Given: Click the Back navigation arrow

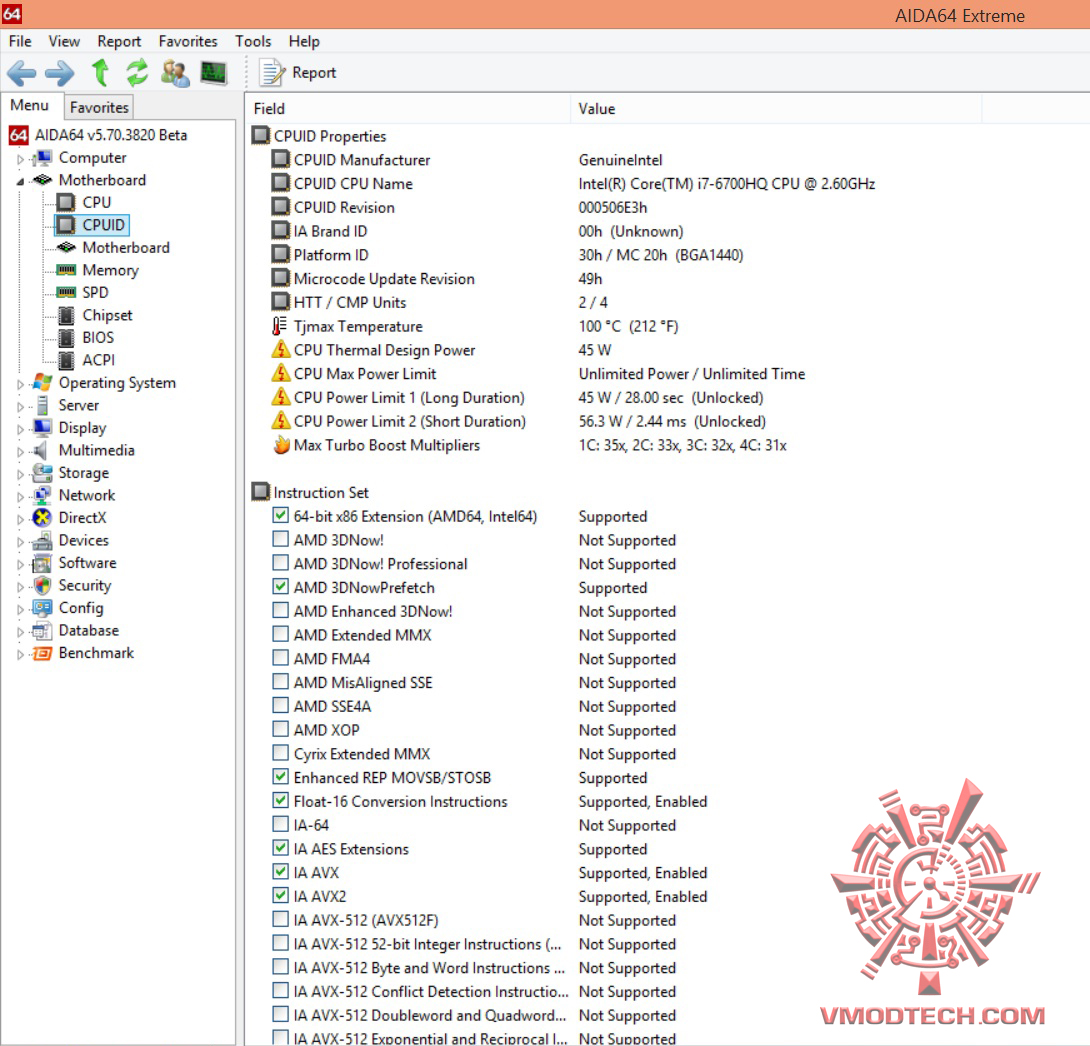Looking at the screenshot, I should coord(21,73).
